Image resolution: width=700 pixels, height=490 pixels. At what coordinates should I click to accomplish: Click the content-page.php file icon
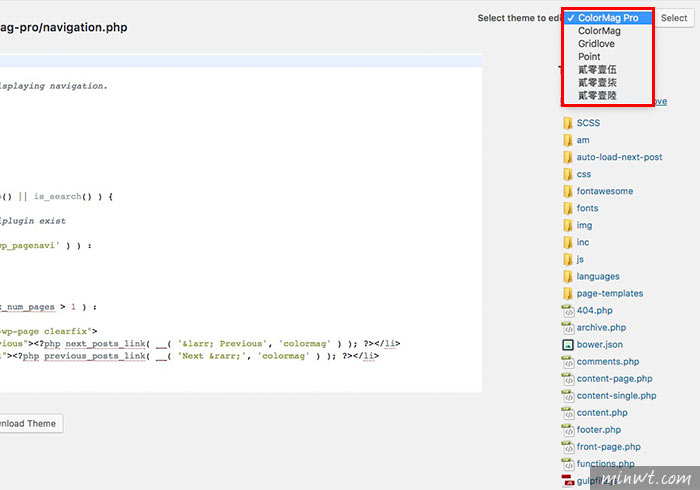coord(568,378)
